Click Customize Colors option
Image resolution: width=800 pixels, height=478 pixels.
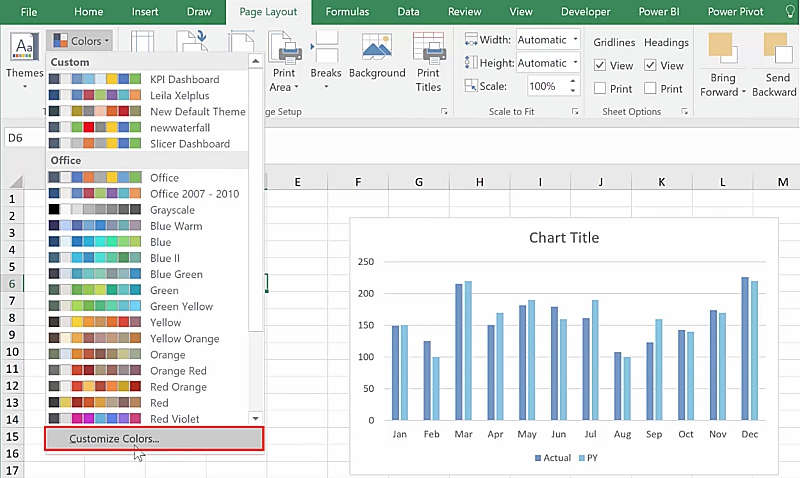click(x=114, y=439)
